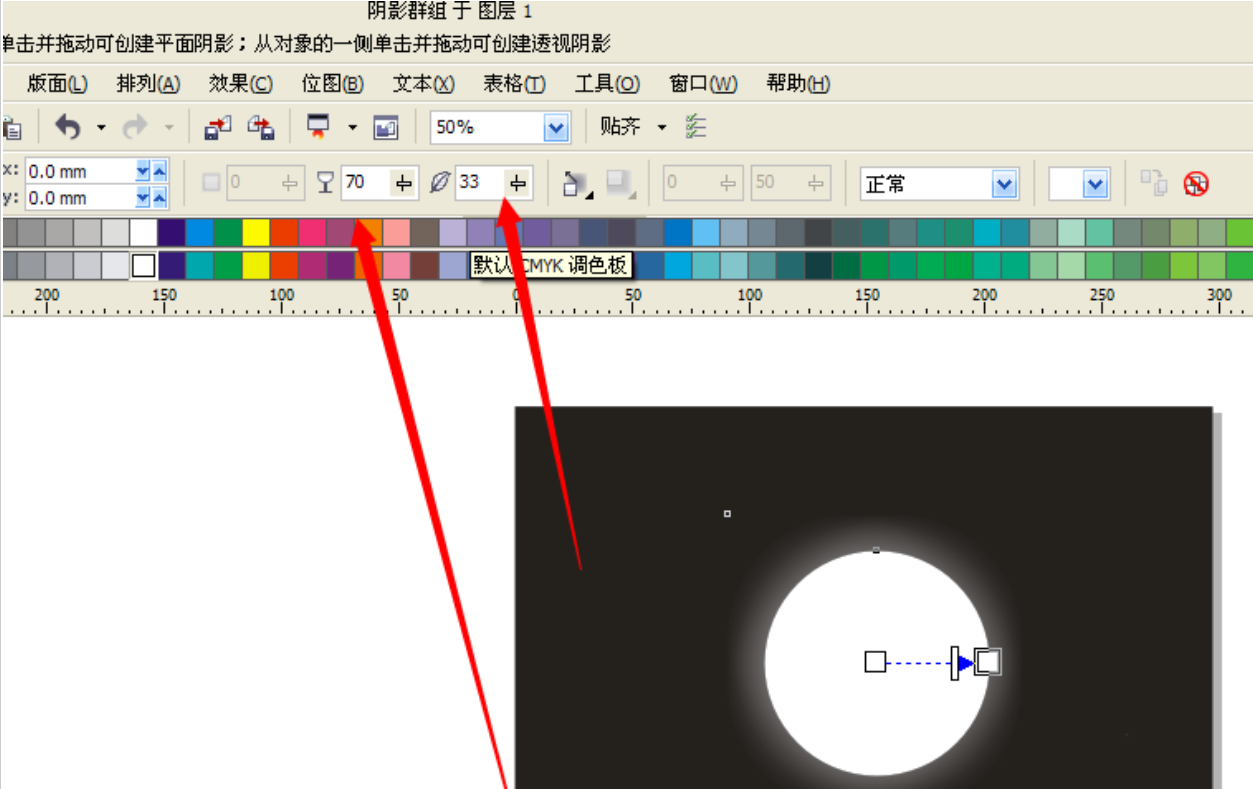The height and width of the screenshot is (789, 1253).
Task: Click the shadow opacity field showing 70
Action: tap(366, 183)
